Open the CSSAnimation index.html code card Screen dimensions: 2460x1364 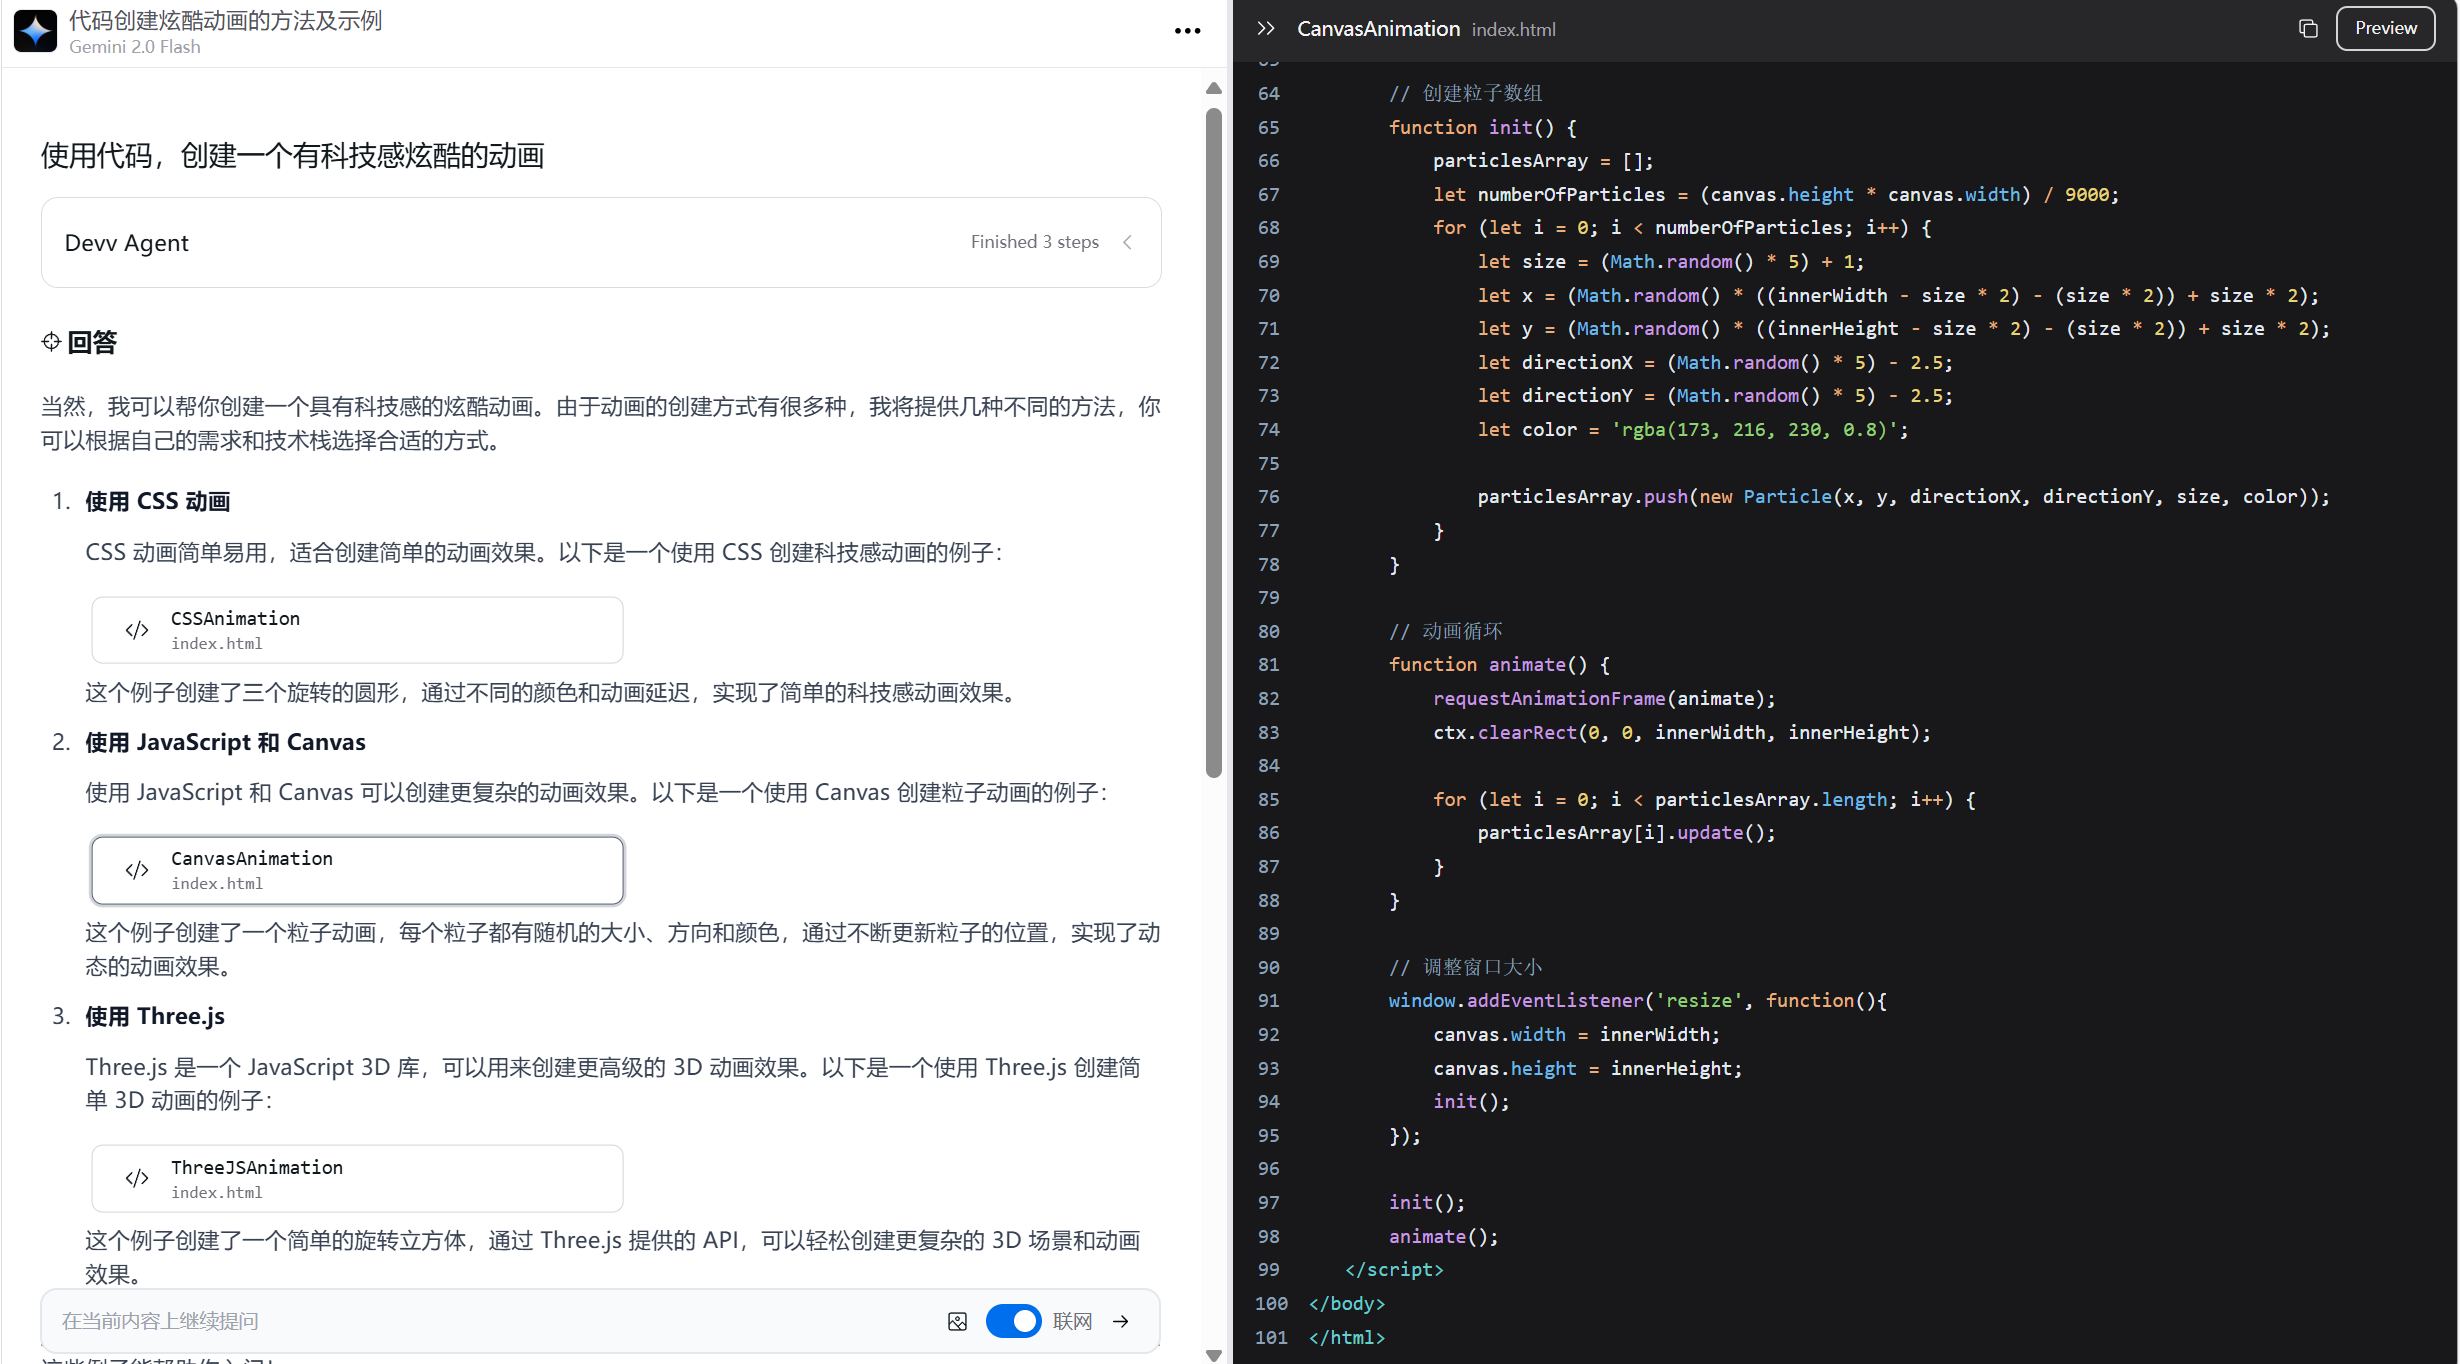coord(357,630)
